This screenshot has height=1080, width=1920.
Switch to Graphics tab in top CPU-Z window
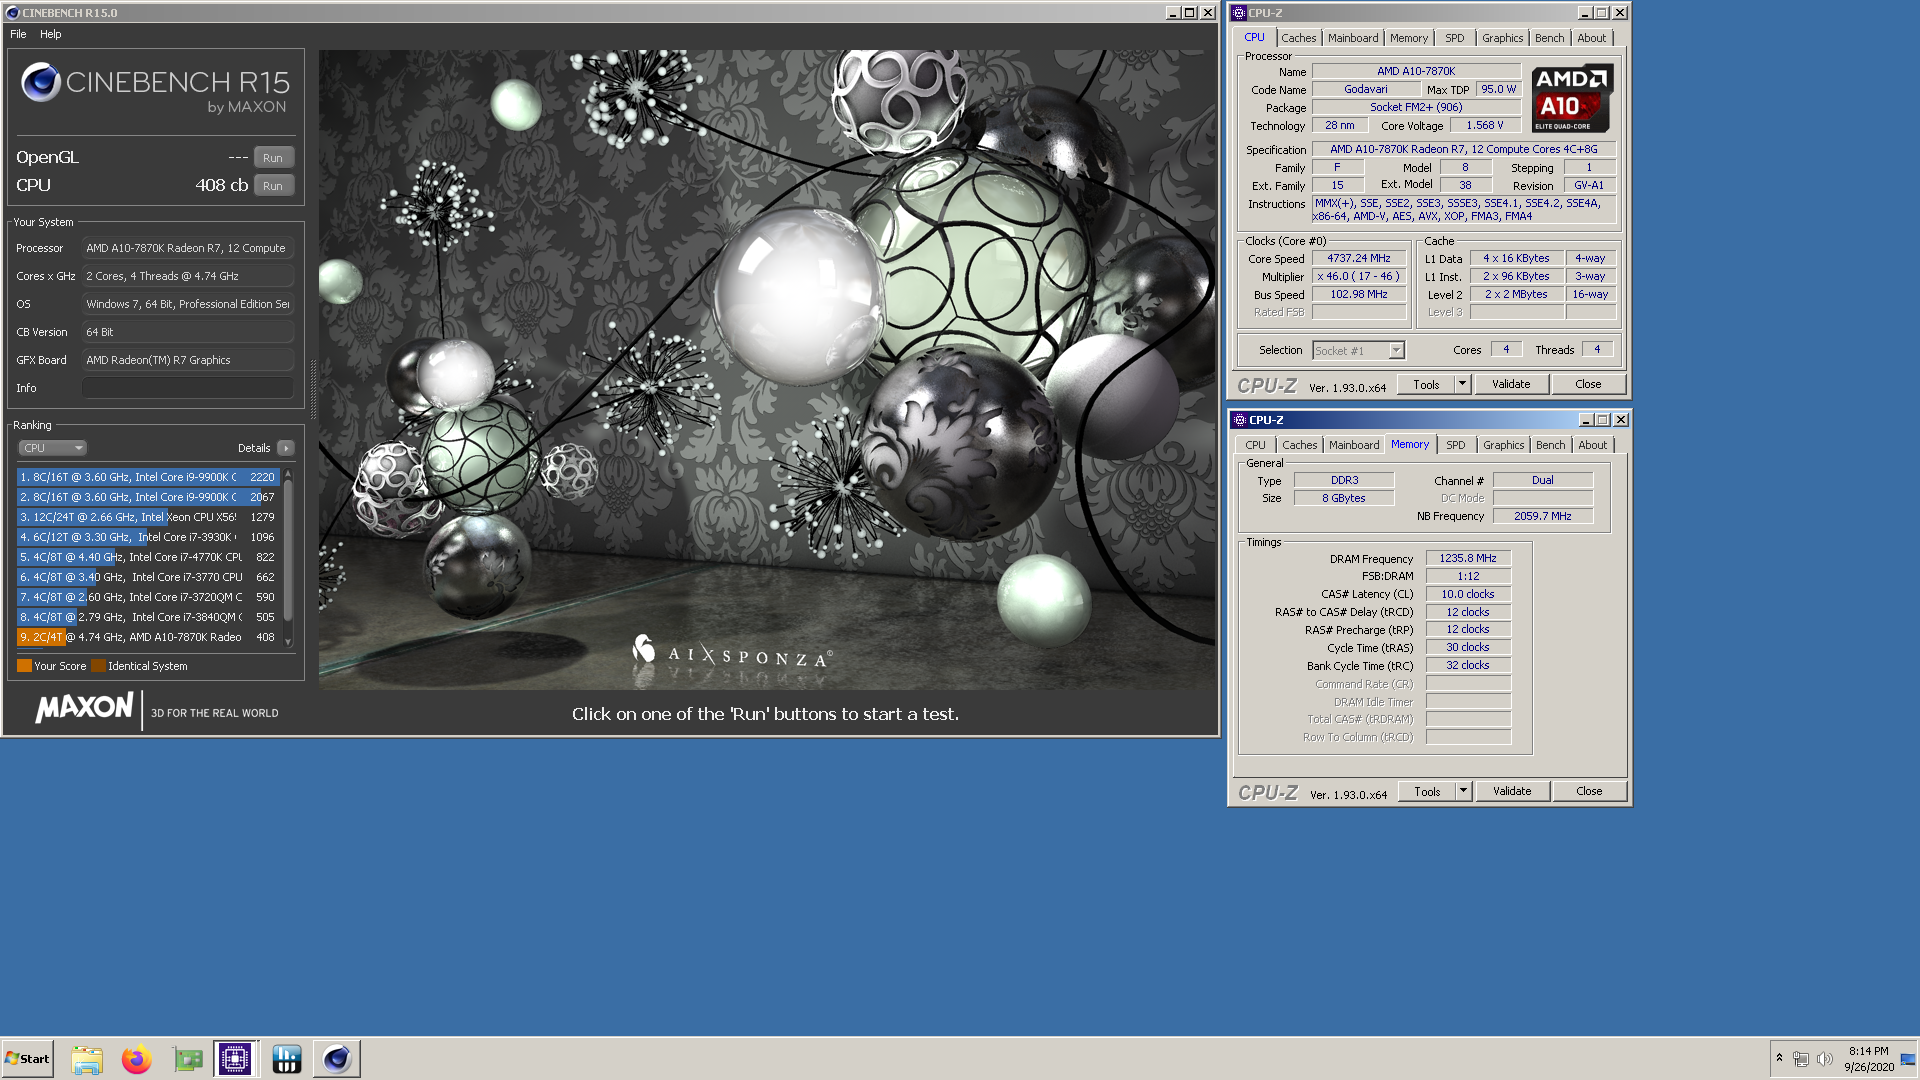click(x=1503, y=38)
